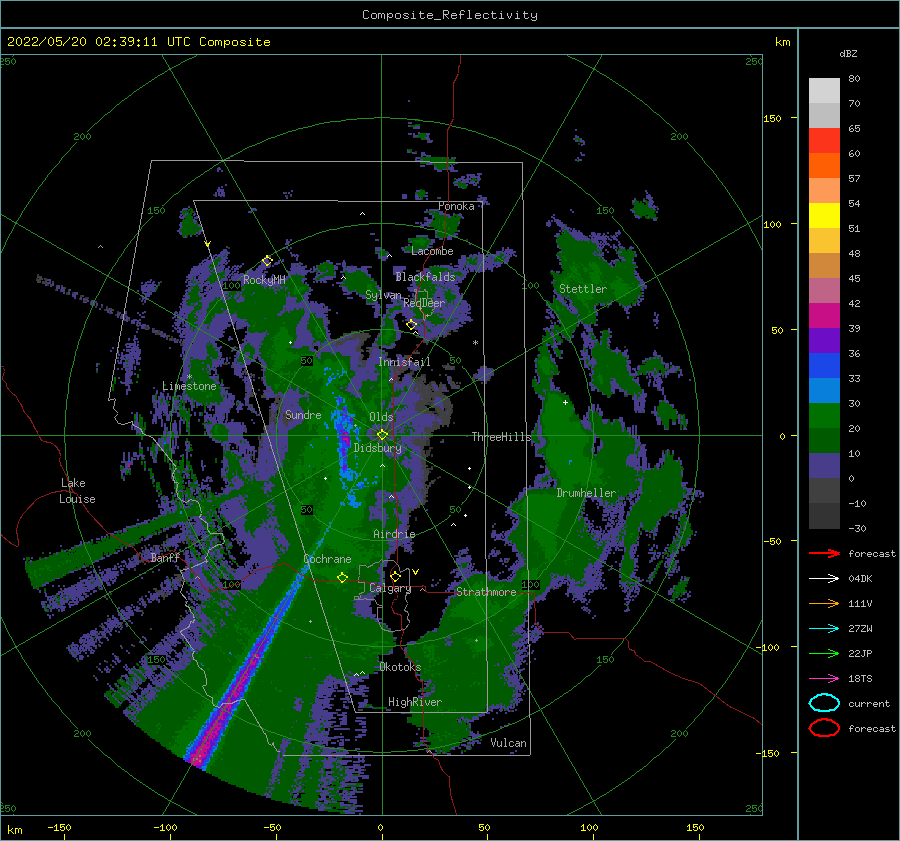Click the red forecast ellipse icon
Screen dimensions: 900x841
824,728
